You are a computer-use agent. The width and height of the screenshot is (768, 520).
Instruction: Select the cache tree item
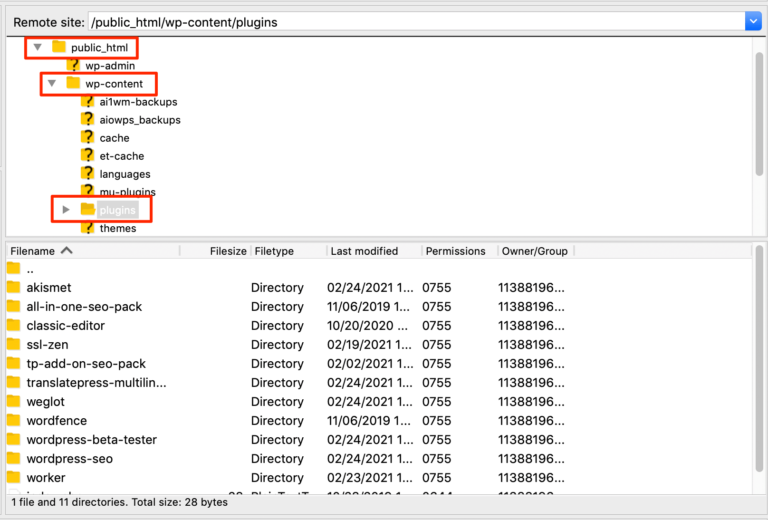click(114, 138)
